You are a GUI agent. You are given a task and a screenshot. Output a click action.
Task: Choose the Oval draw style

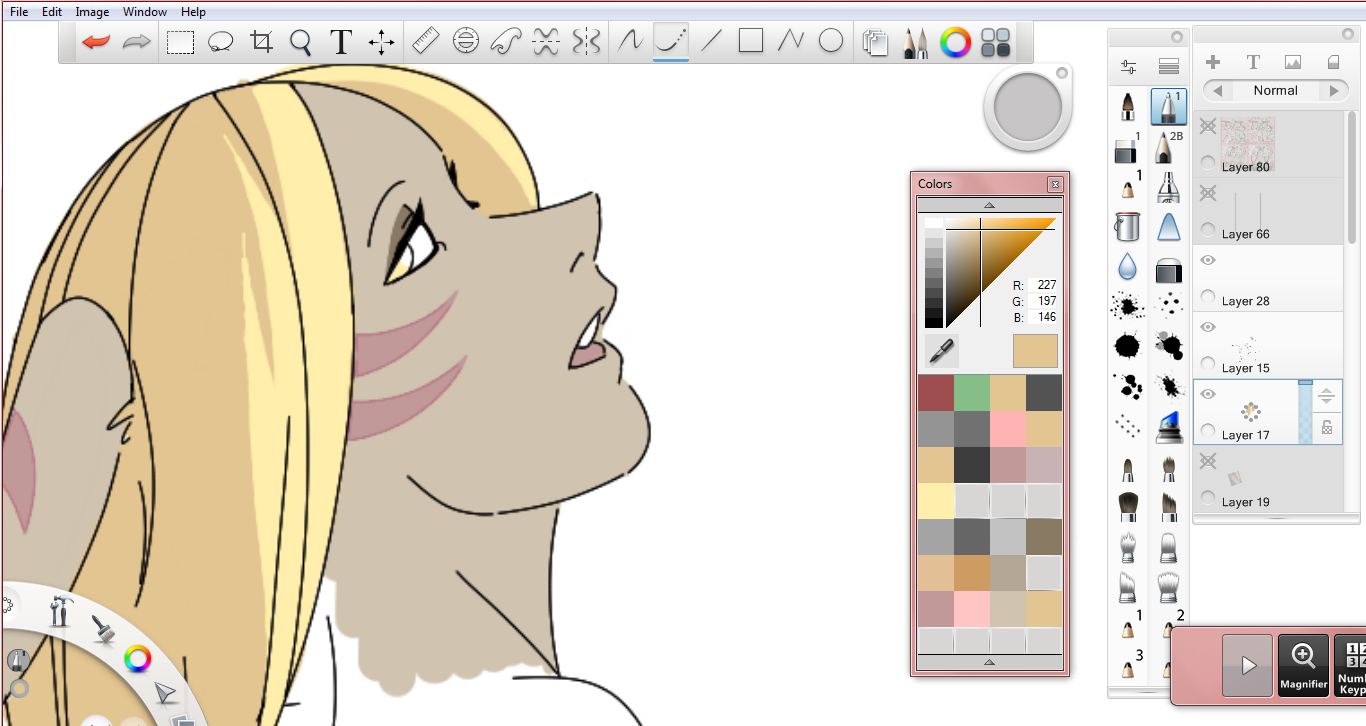click(x=831, y=42)
